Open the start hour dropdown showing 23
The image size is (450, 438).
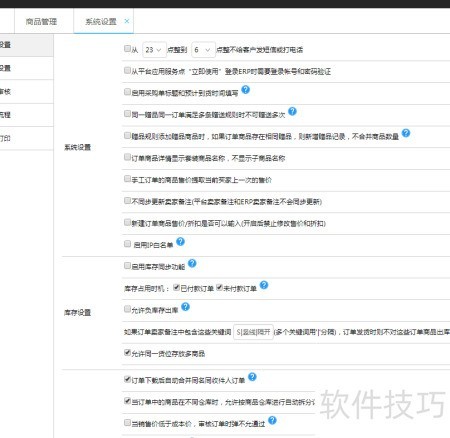pos(154,50)
